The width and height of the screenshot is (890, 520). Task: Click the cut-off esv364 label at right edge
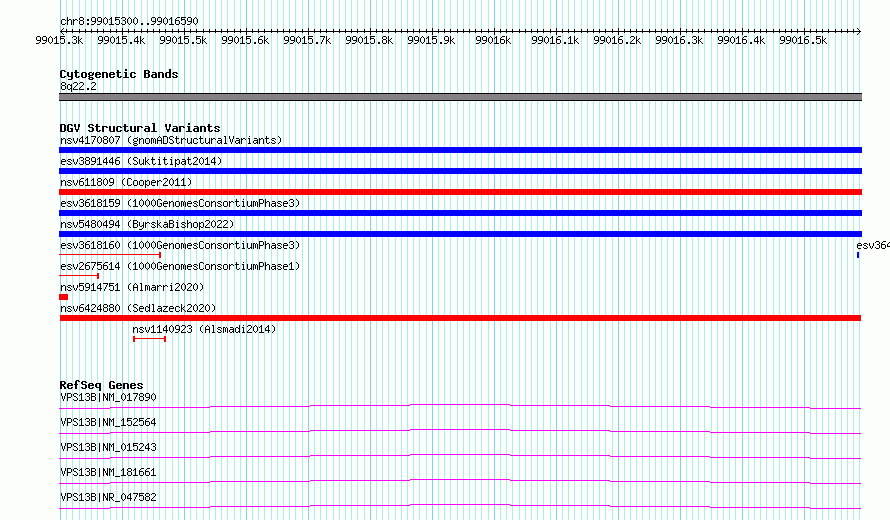coord(873,245)
